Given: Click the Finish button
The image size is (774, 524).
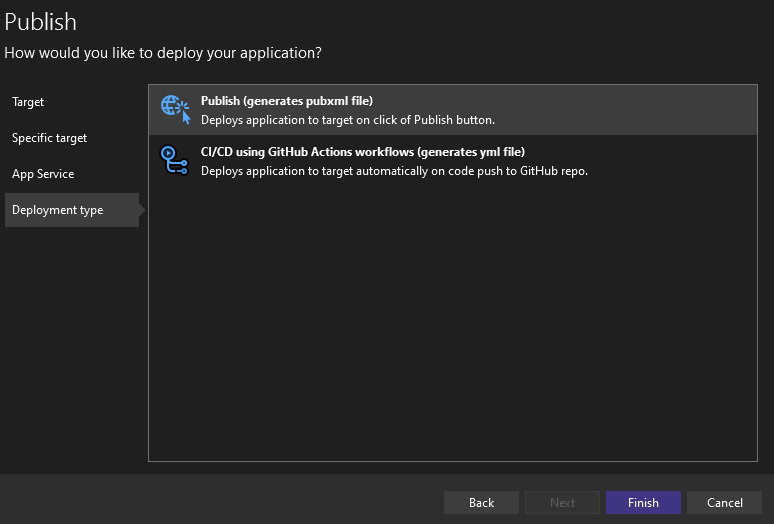Looking at the screenshot, I should pos(643,502).
